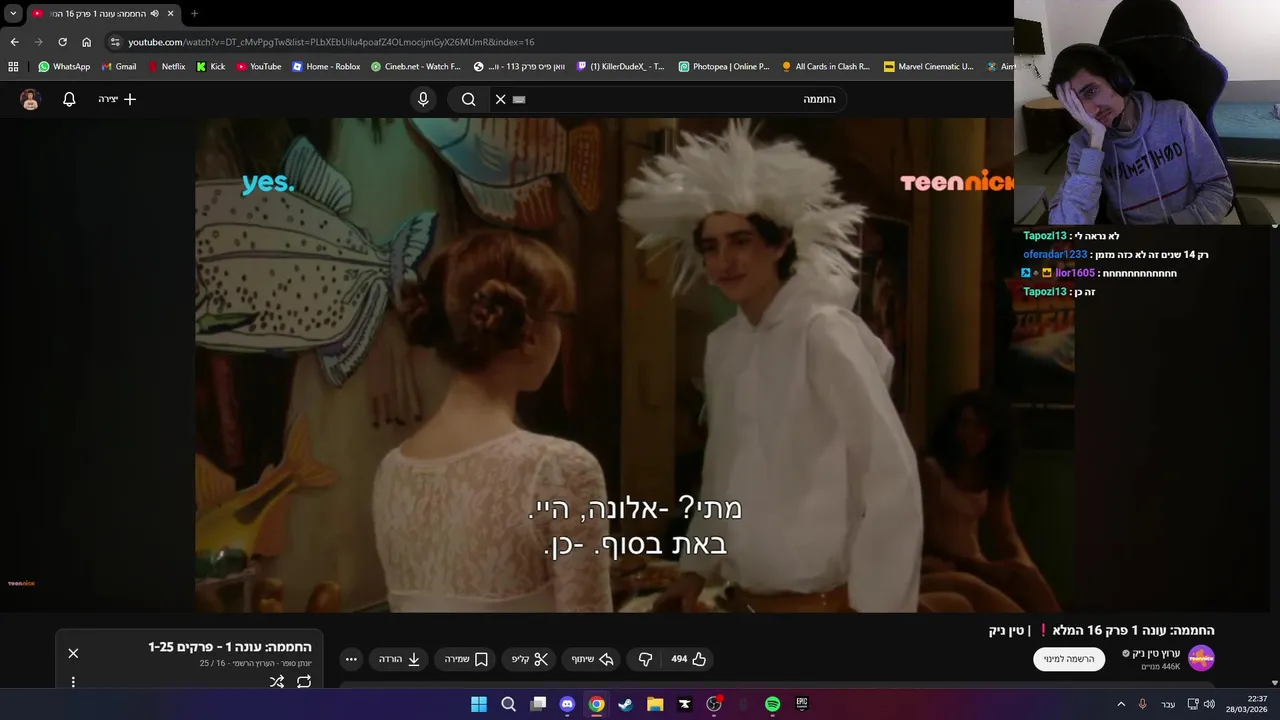Open Gmail bookmark
The width and height of the screenshot is (1280, 720).
[119, 67]
